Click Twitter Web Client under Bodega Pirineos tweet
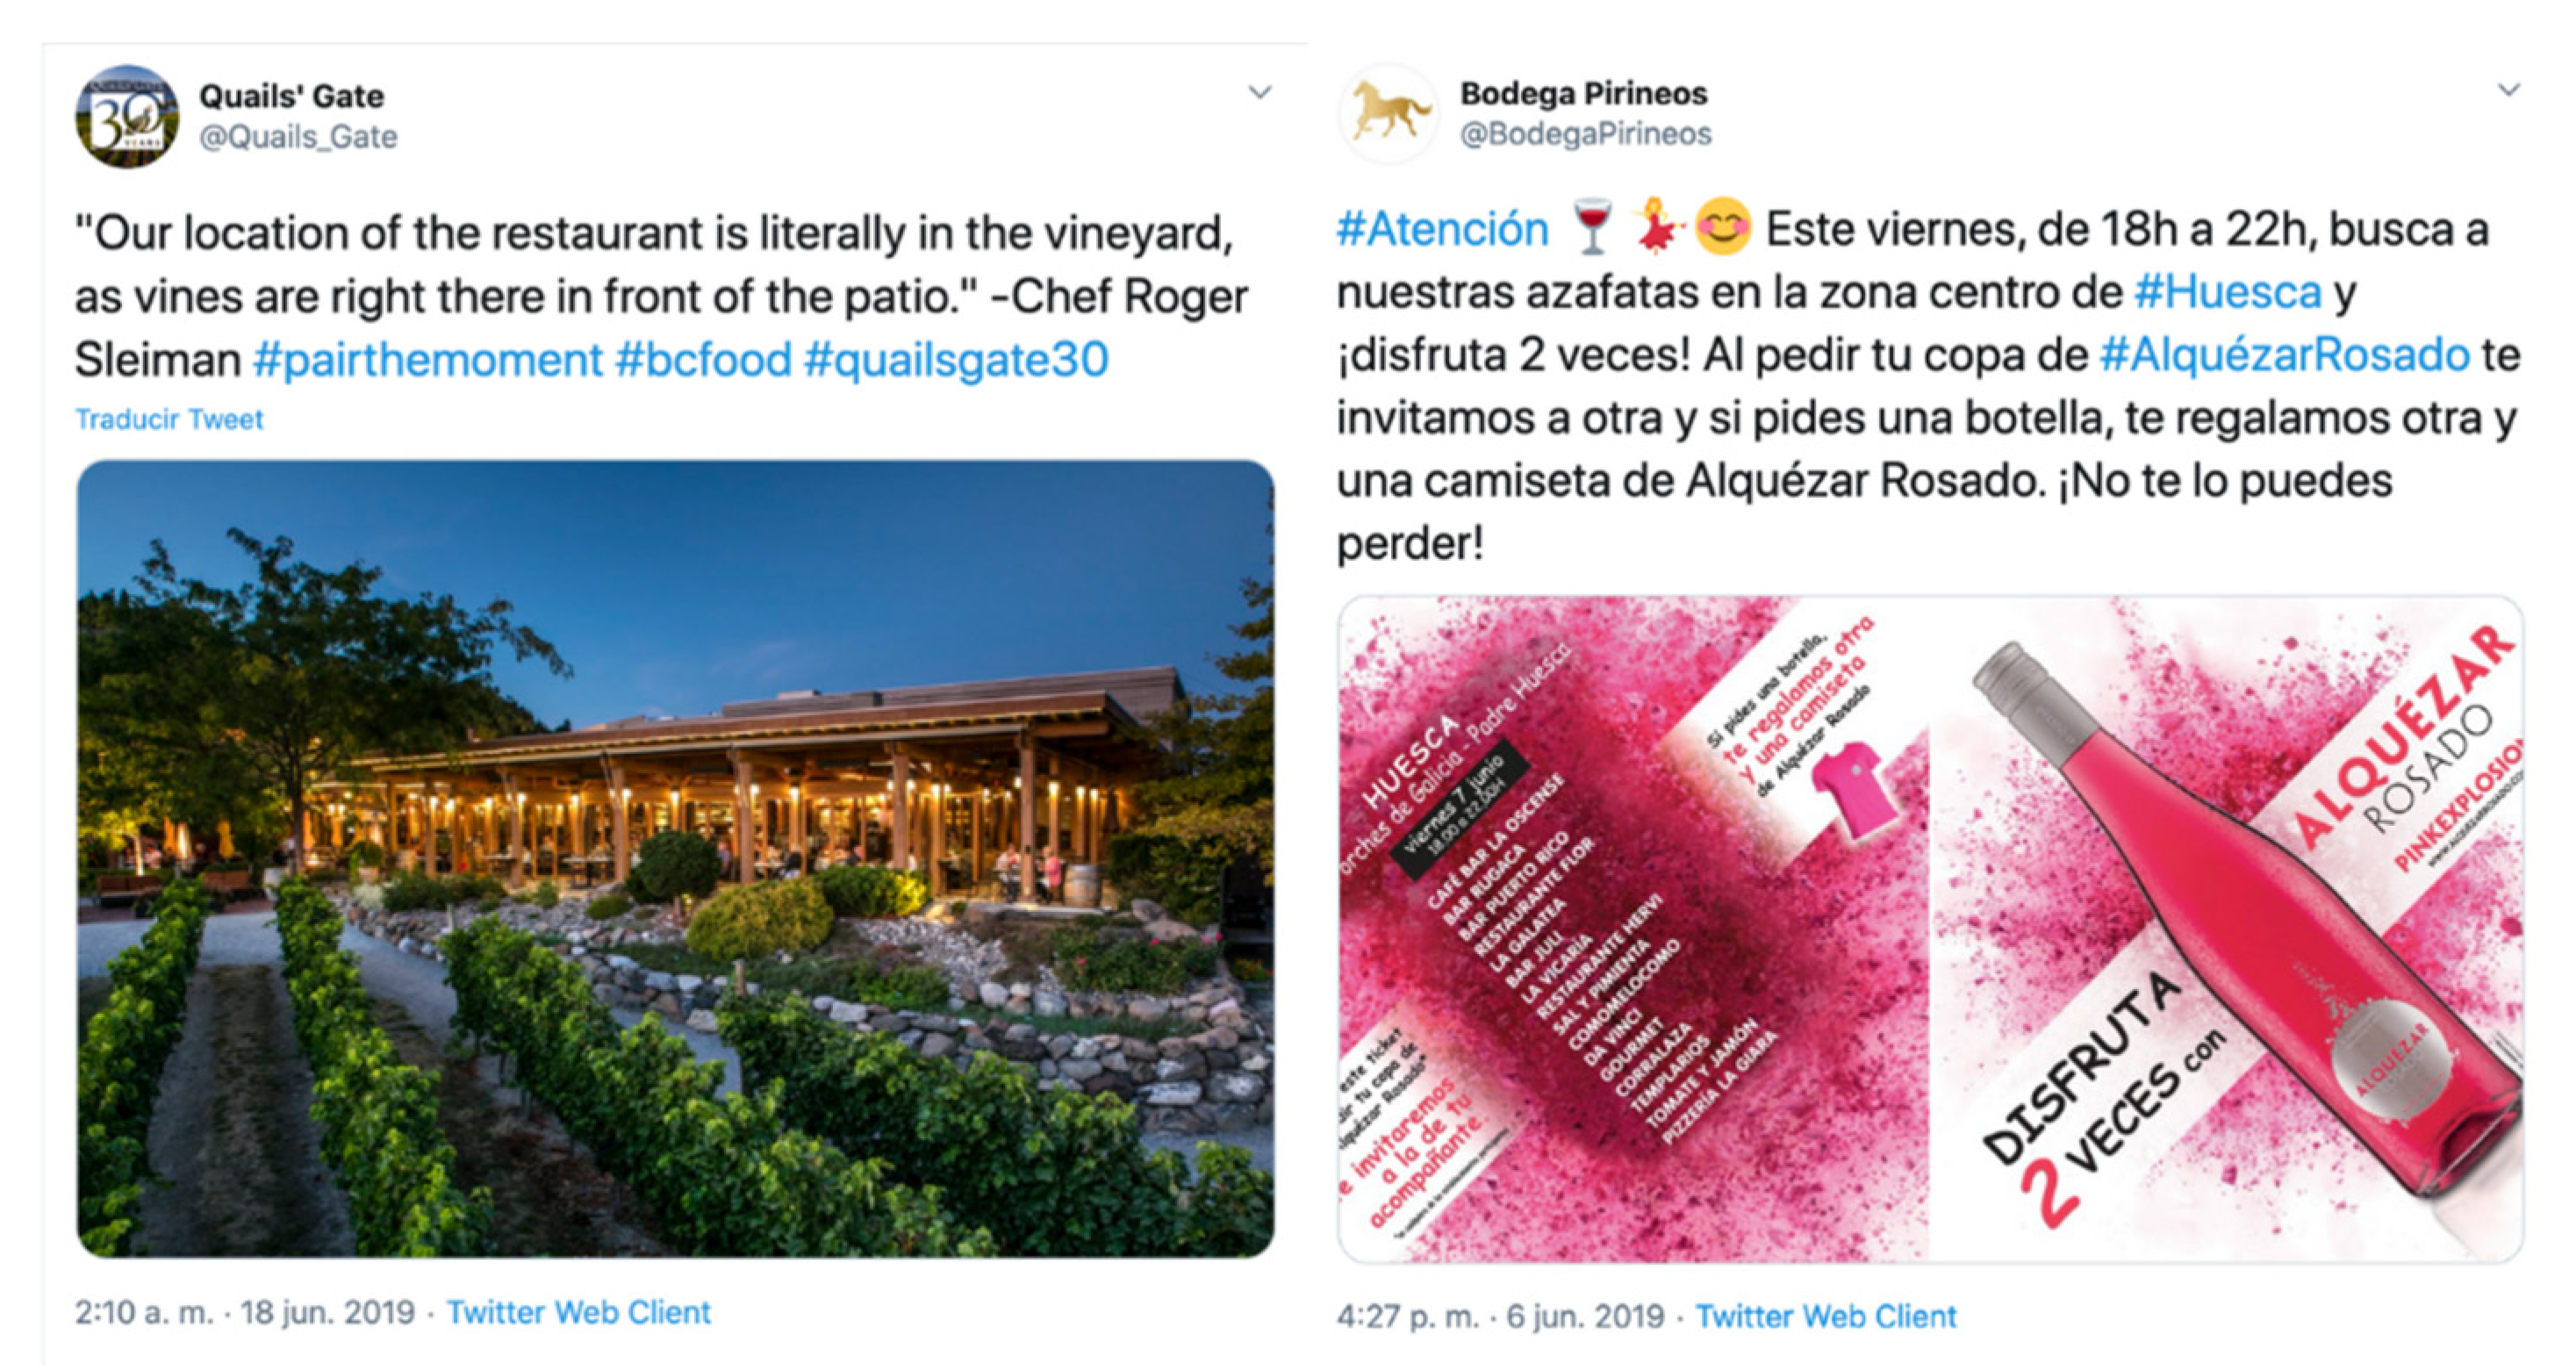 click(1825, 1316)
